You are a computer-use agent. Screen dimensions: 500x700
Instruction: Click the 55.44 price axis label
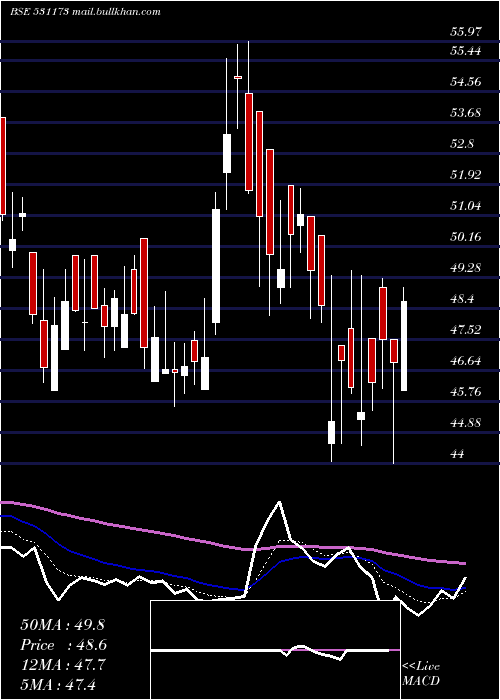pos(466,51)
